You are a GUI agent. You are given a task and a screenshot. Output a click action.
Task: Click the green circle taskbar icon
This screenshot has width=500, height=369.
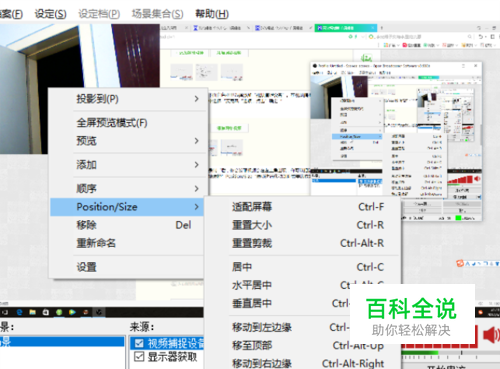[x=59, y=312]
